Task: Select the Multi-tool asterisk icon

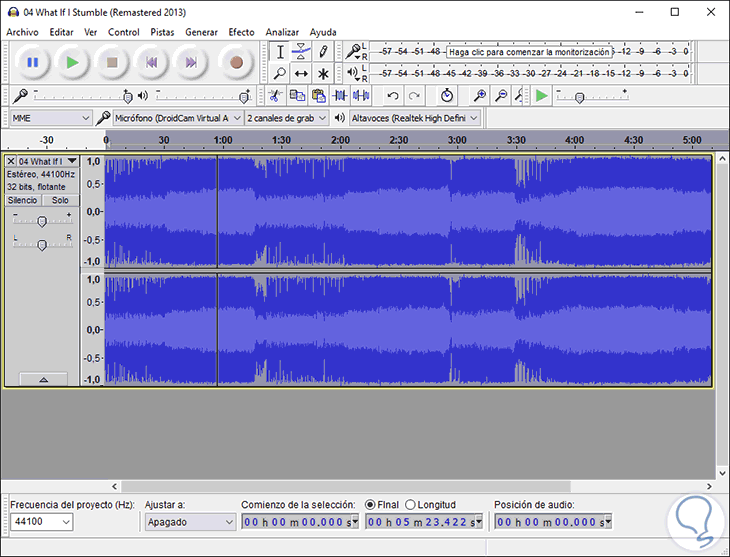Action: point(323,73)
